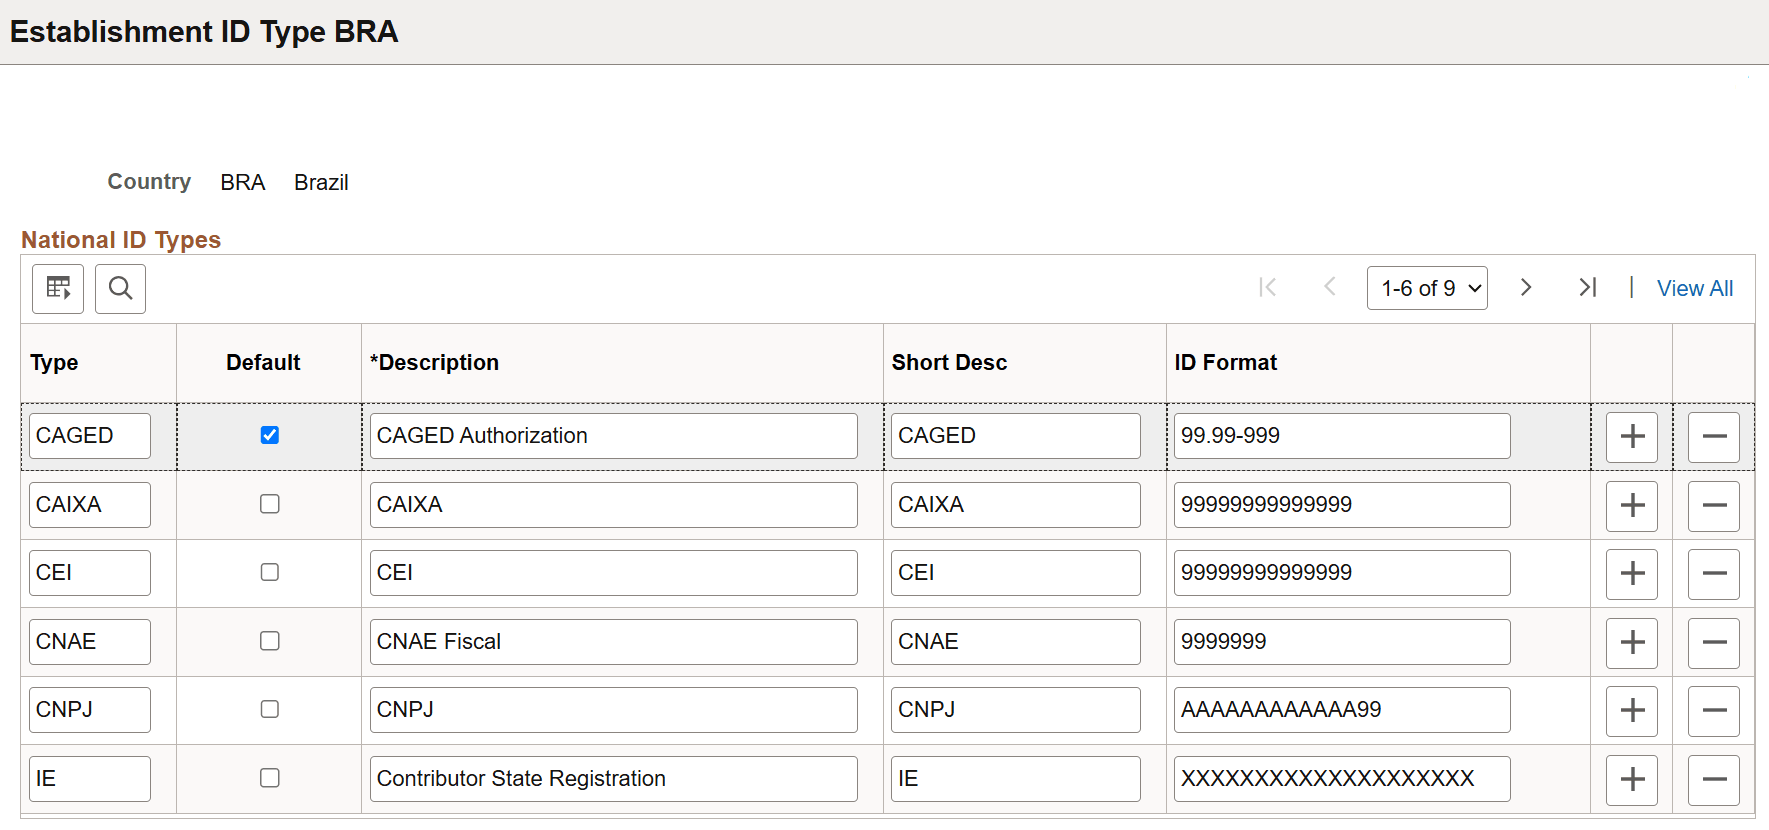Open grid personalize options icon
Viewport: 1769px width, 830px height.
[58, 289]
